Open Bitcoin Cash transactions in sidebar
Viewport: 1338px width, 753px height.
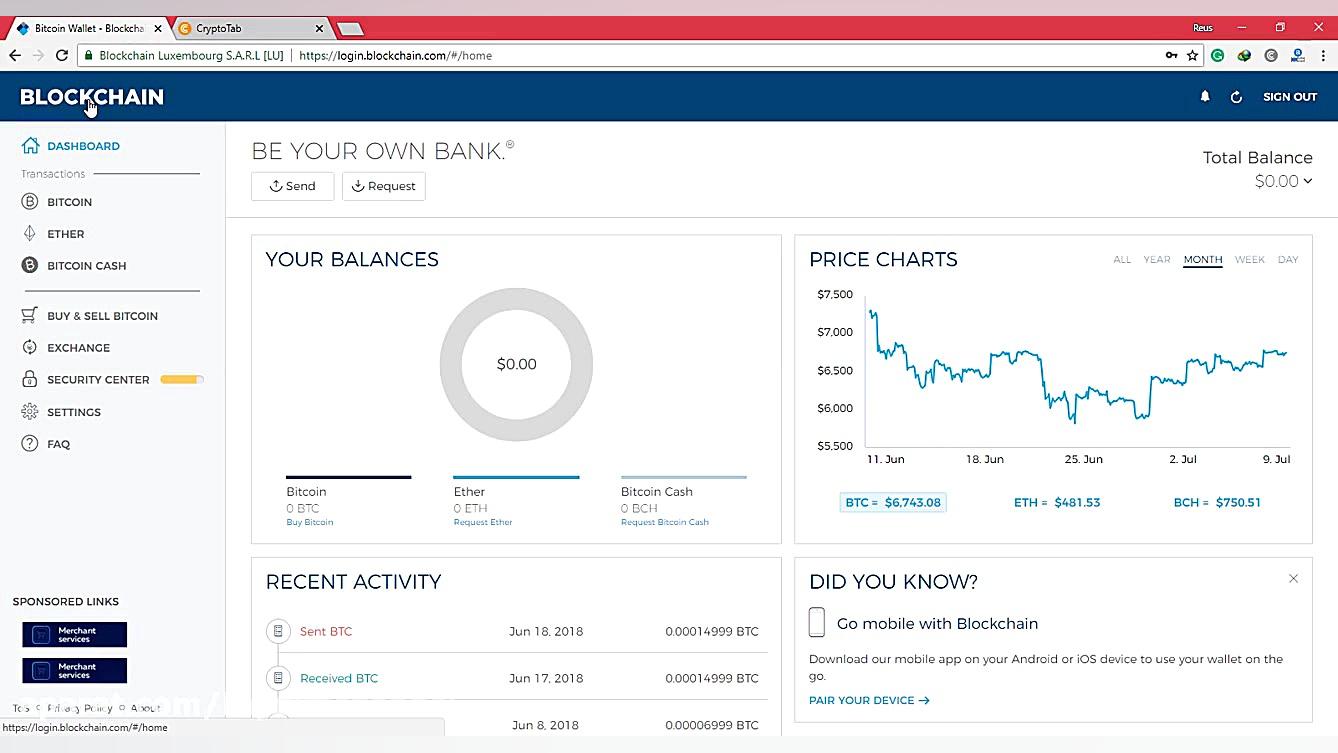click(x=86, y=266)
